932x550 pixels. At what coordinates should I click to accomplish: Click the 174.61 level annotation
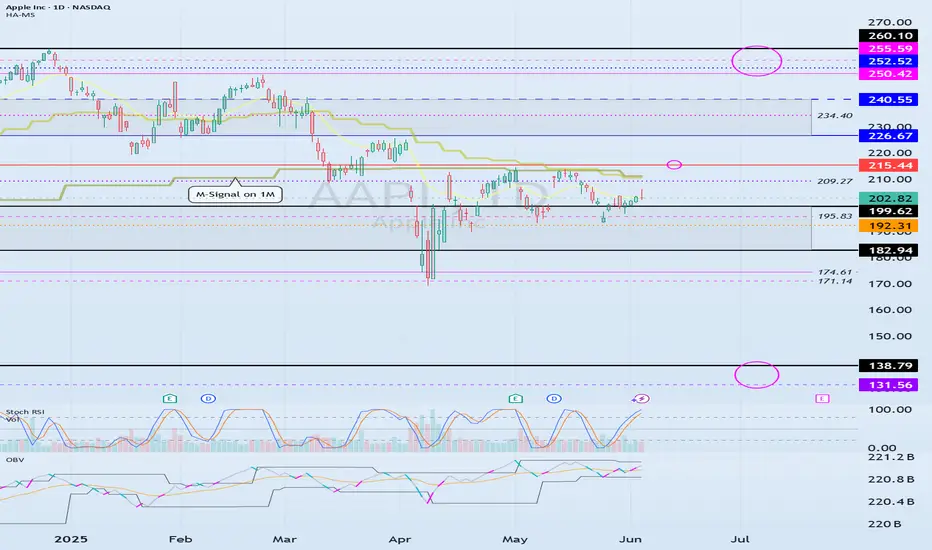tap(835, 272)
